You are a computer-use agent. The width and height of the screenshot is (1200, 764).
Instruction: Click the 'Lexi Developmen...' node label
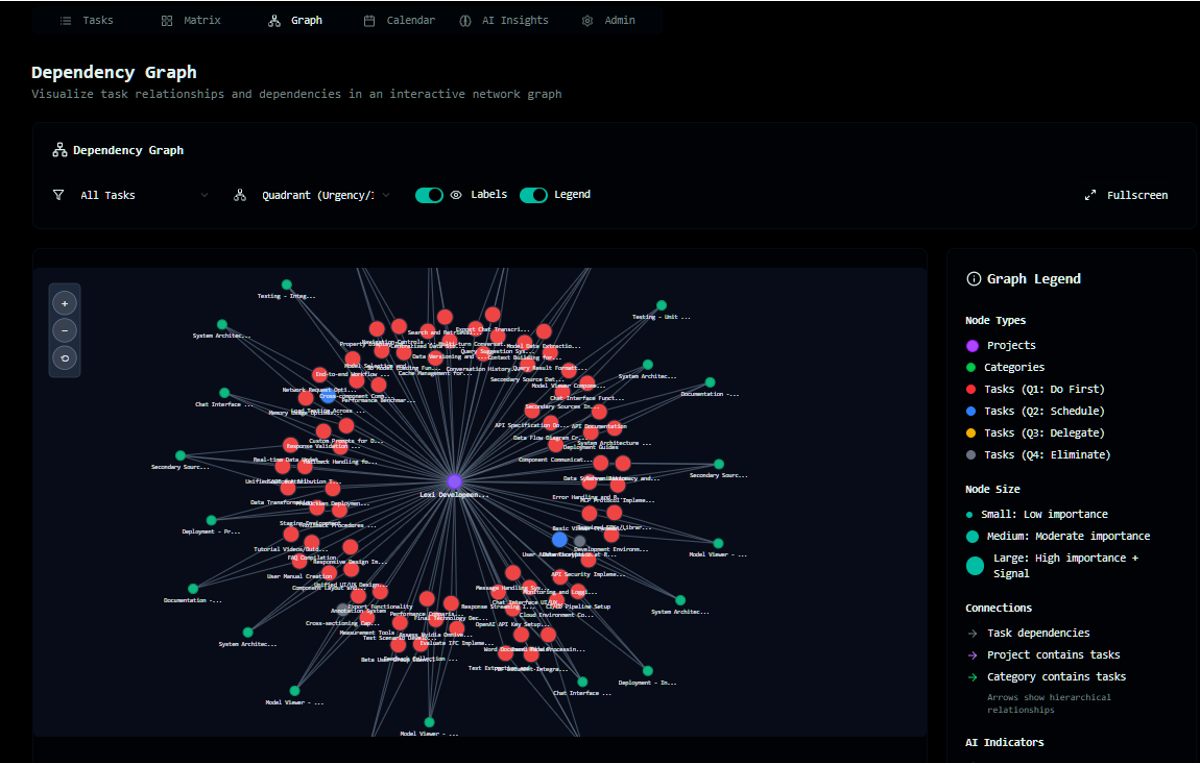point(454,494)
